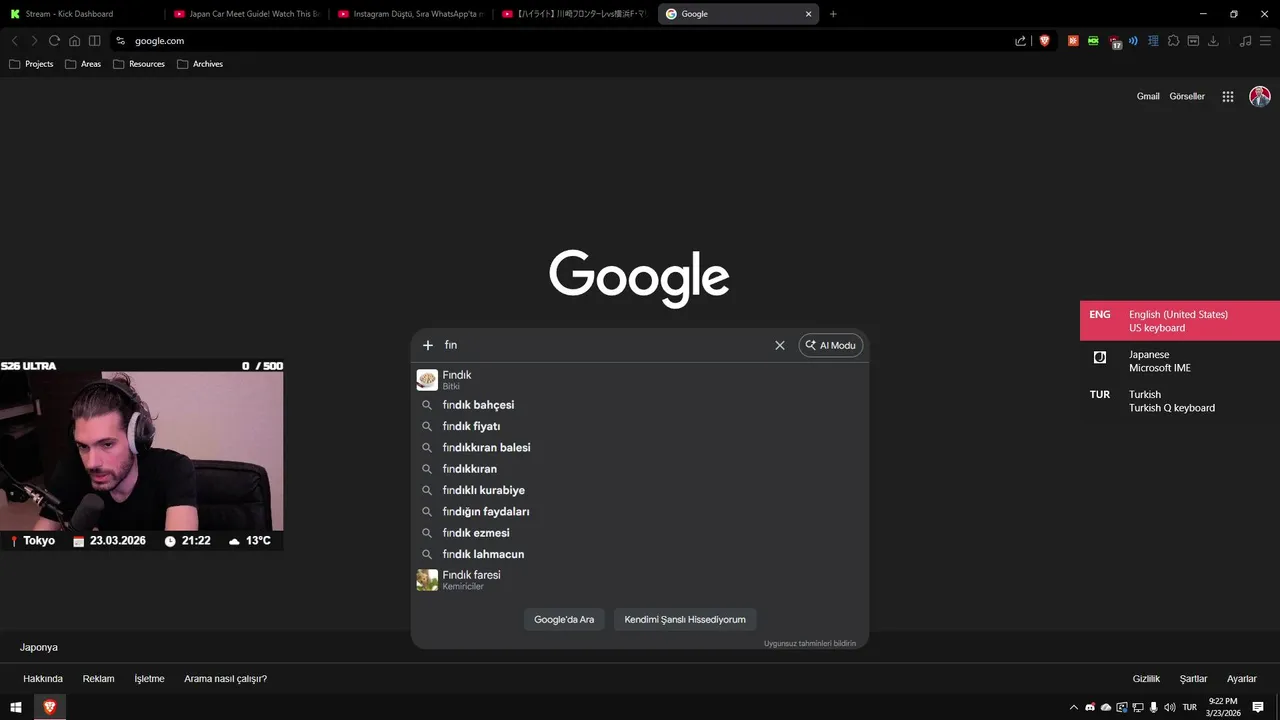
Task: Open the Projects bookmarks folder
Action: (x=31, y=64)
